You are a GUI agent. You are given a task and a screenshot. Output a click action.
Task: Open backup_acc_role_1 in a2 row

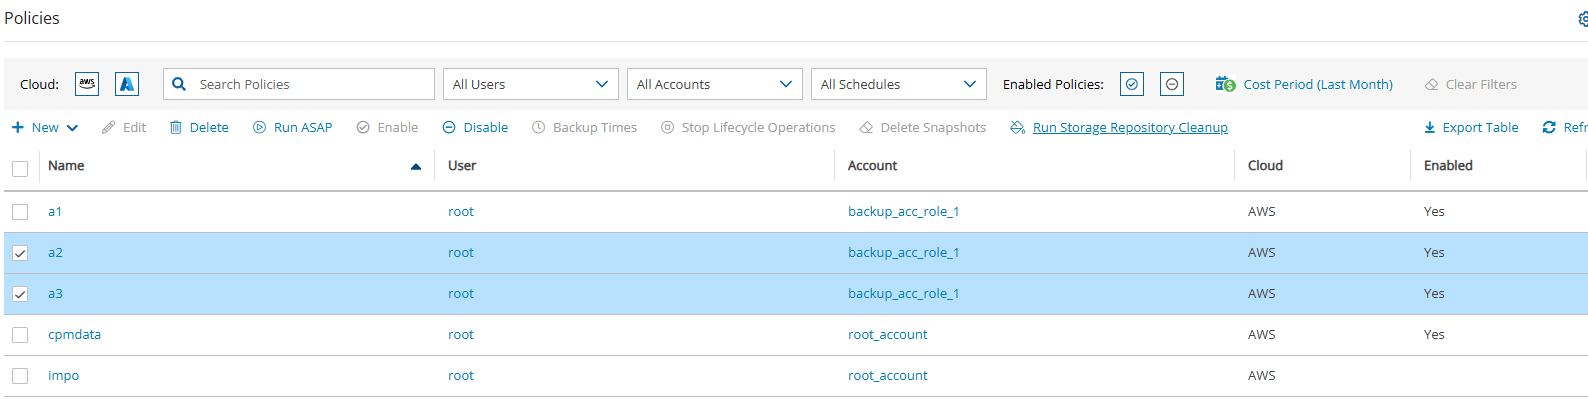pyautogui.click(x=904, y=253)
